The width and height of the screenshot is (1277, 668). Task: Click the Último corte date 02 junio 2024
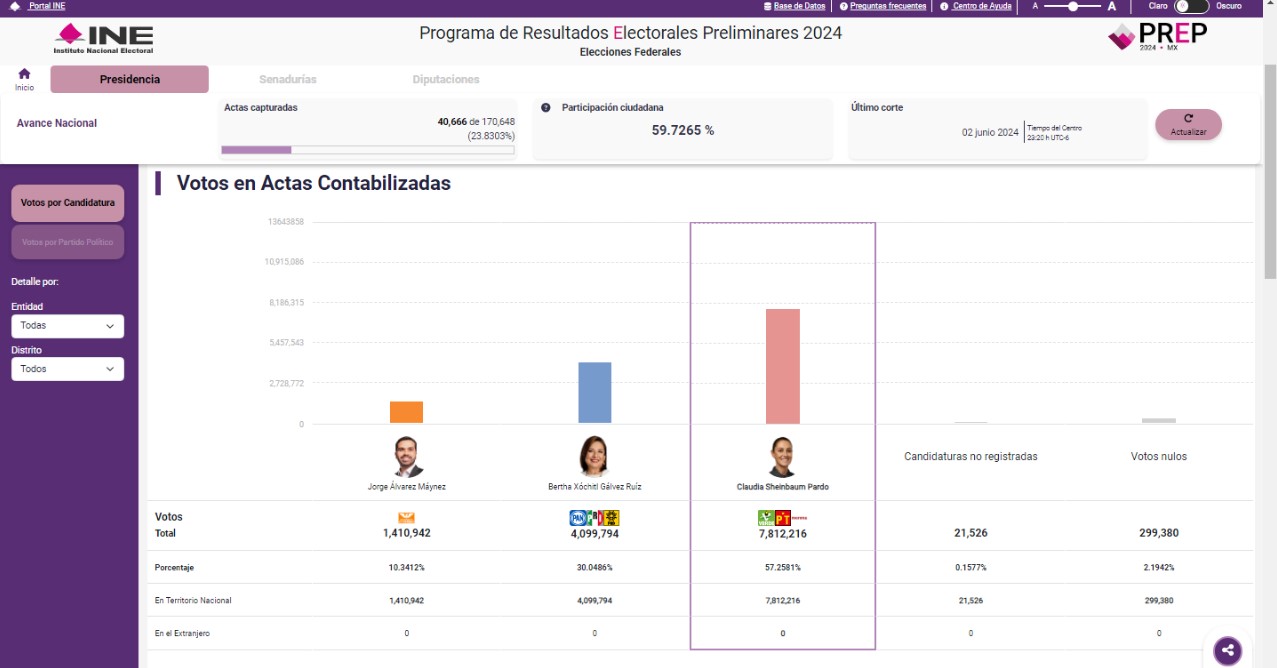[990, 132]
